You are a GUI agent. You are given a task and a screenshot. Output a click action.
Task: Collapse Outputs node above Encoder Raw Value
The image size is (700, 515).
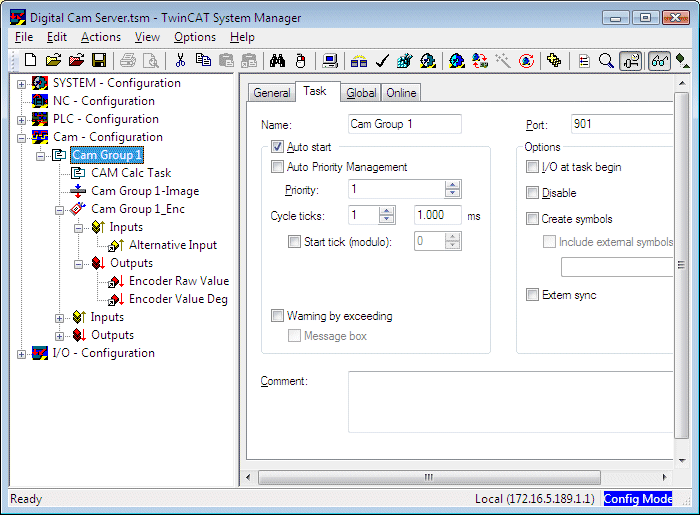pyautogui.click(x=79, y=264)
